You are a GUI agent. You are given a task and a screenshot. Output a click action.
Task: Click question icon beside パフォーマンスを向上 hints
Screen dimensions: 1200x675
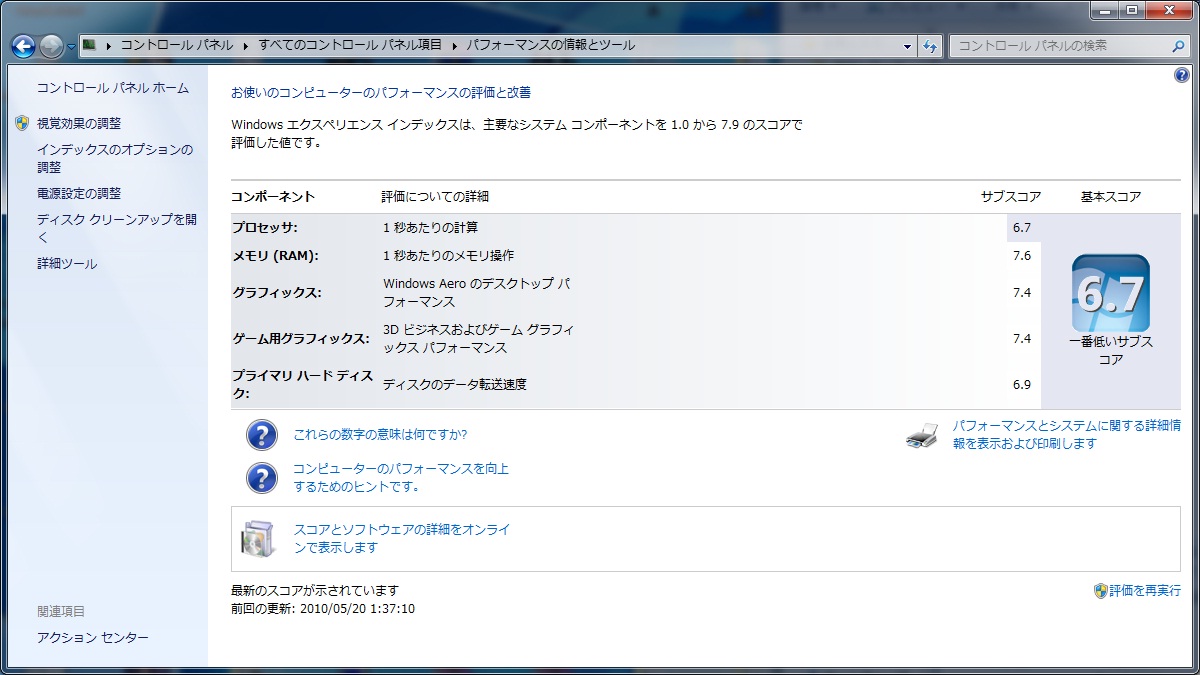click(262, 477)
